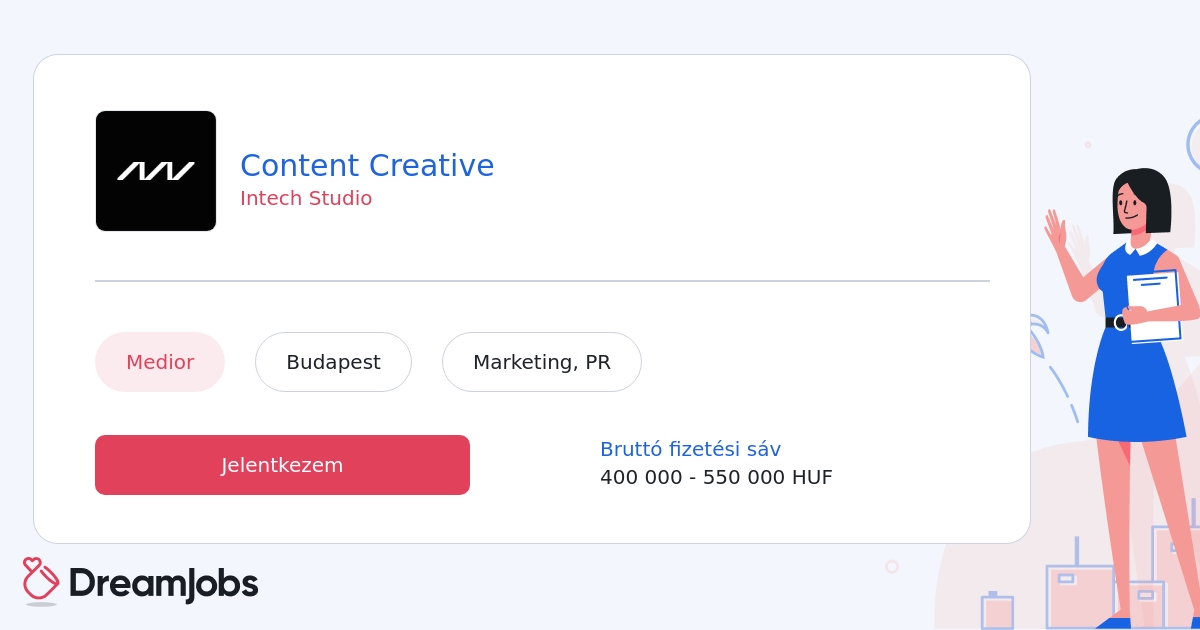Click the 400 000 - 550 000 HUF salary text
The width and height of the screenshot is (1200, 630).
(x=716, y=477)
